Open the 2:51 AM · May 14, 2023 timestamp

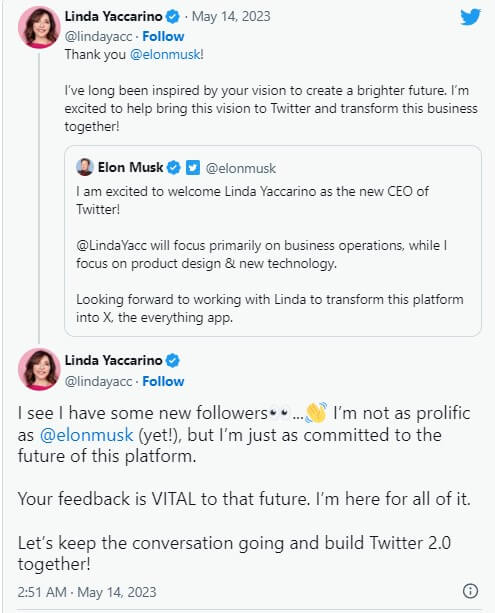pos(87,592)
